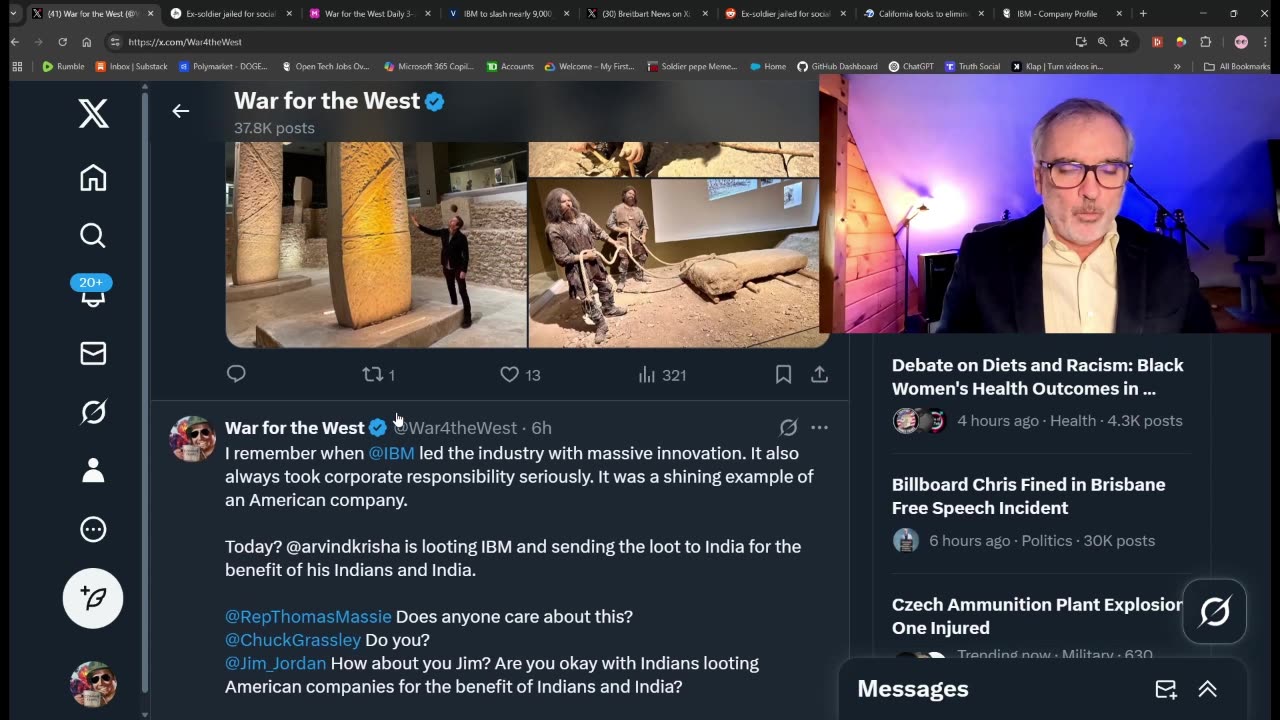
Task: Open the GitHub Dashboard bookmark
Action: coord(836,66)
